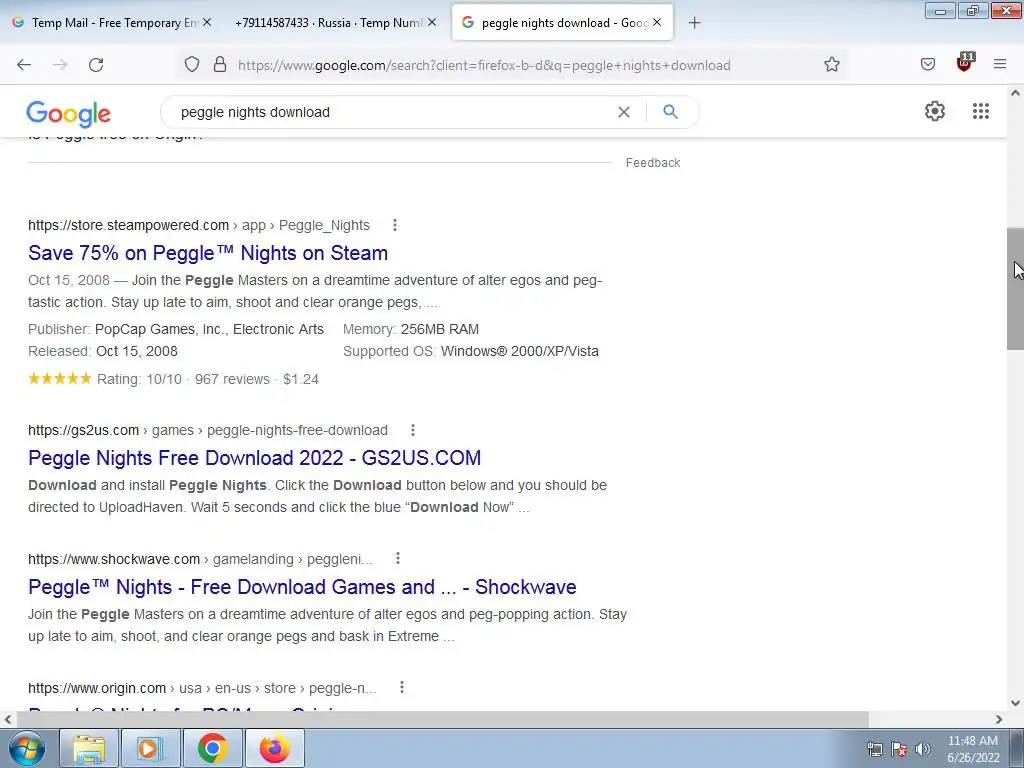Viewport: 1024px width, 768px height.
Task: Open Save 75% on Peggle Nights on Steam
Action: pyautogui.click(x=208, y=253)
